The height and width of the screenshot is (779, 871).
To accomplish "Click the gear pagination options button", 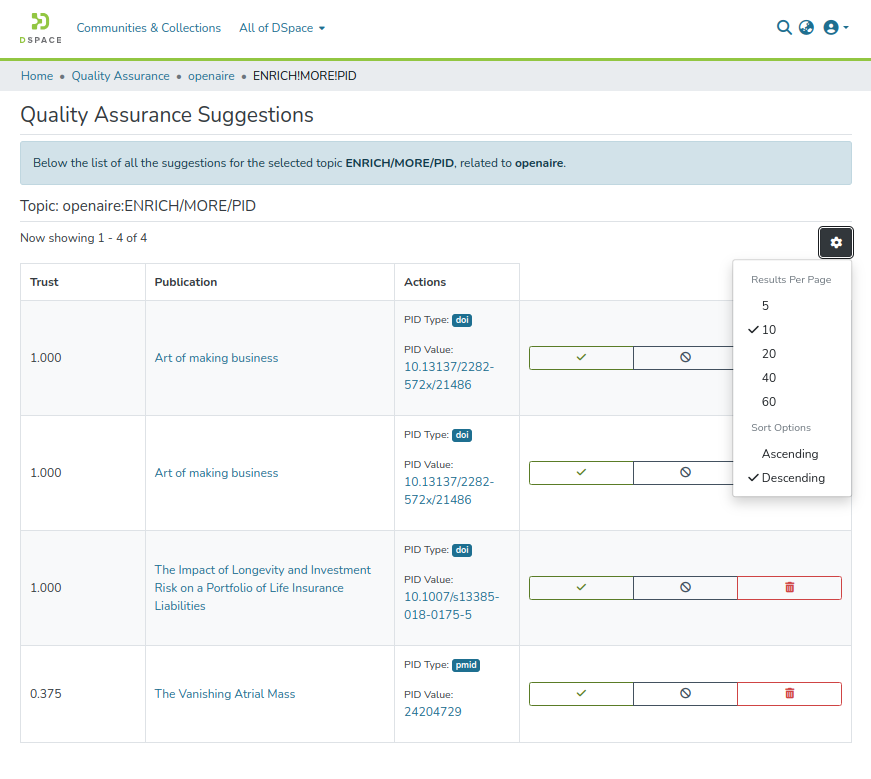I will 836,242.
